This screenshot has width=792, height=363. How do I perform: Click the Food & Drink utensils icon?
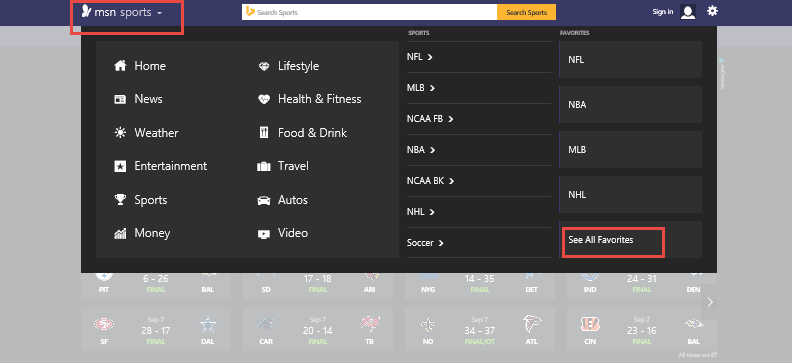(x=264, y=133)
